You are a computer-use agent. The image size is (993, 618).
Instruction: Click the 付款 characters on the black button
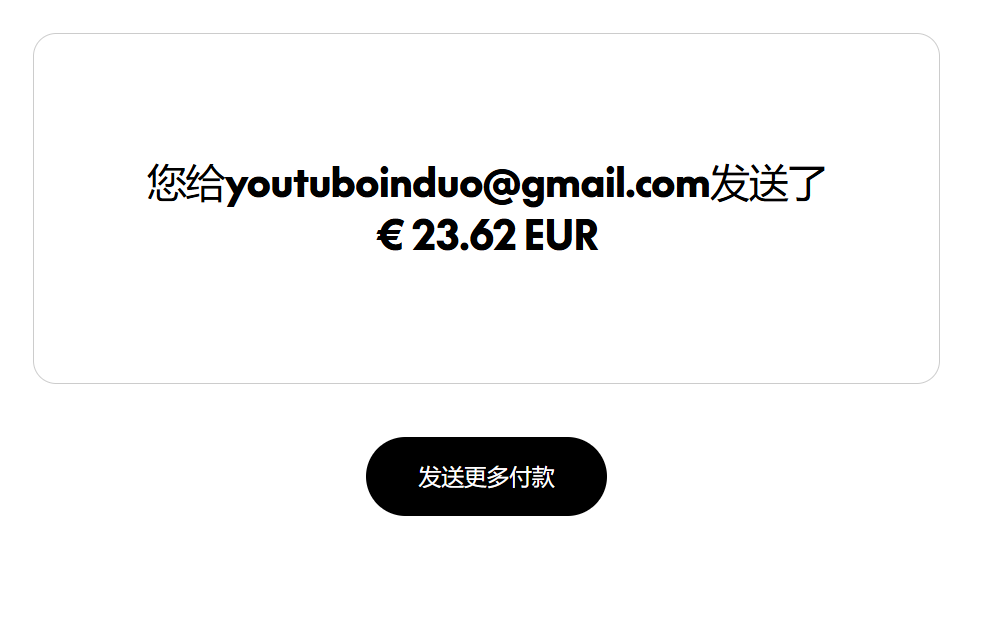pos(532,477)
